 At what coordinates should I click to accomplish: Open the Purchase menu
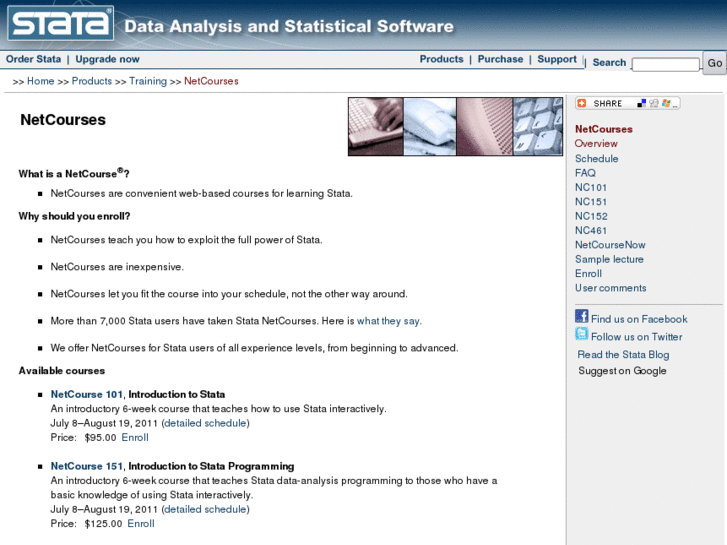point(500,60)
